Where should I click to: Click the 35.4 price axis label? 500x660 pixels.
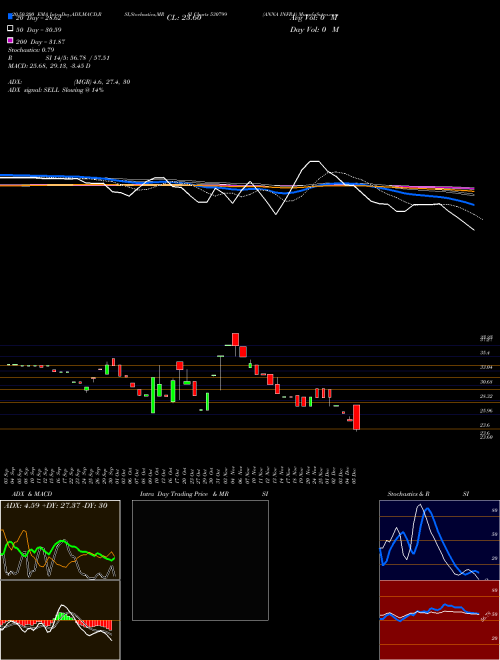click(485, 353)
